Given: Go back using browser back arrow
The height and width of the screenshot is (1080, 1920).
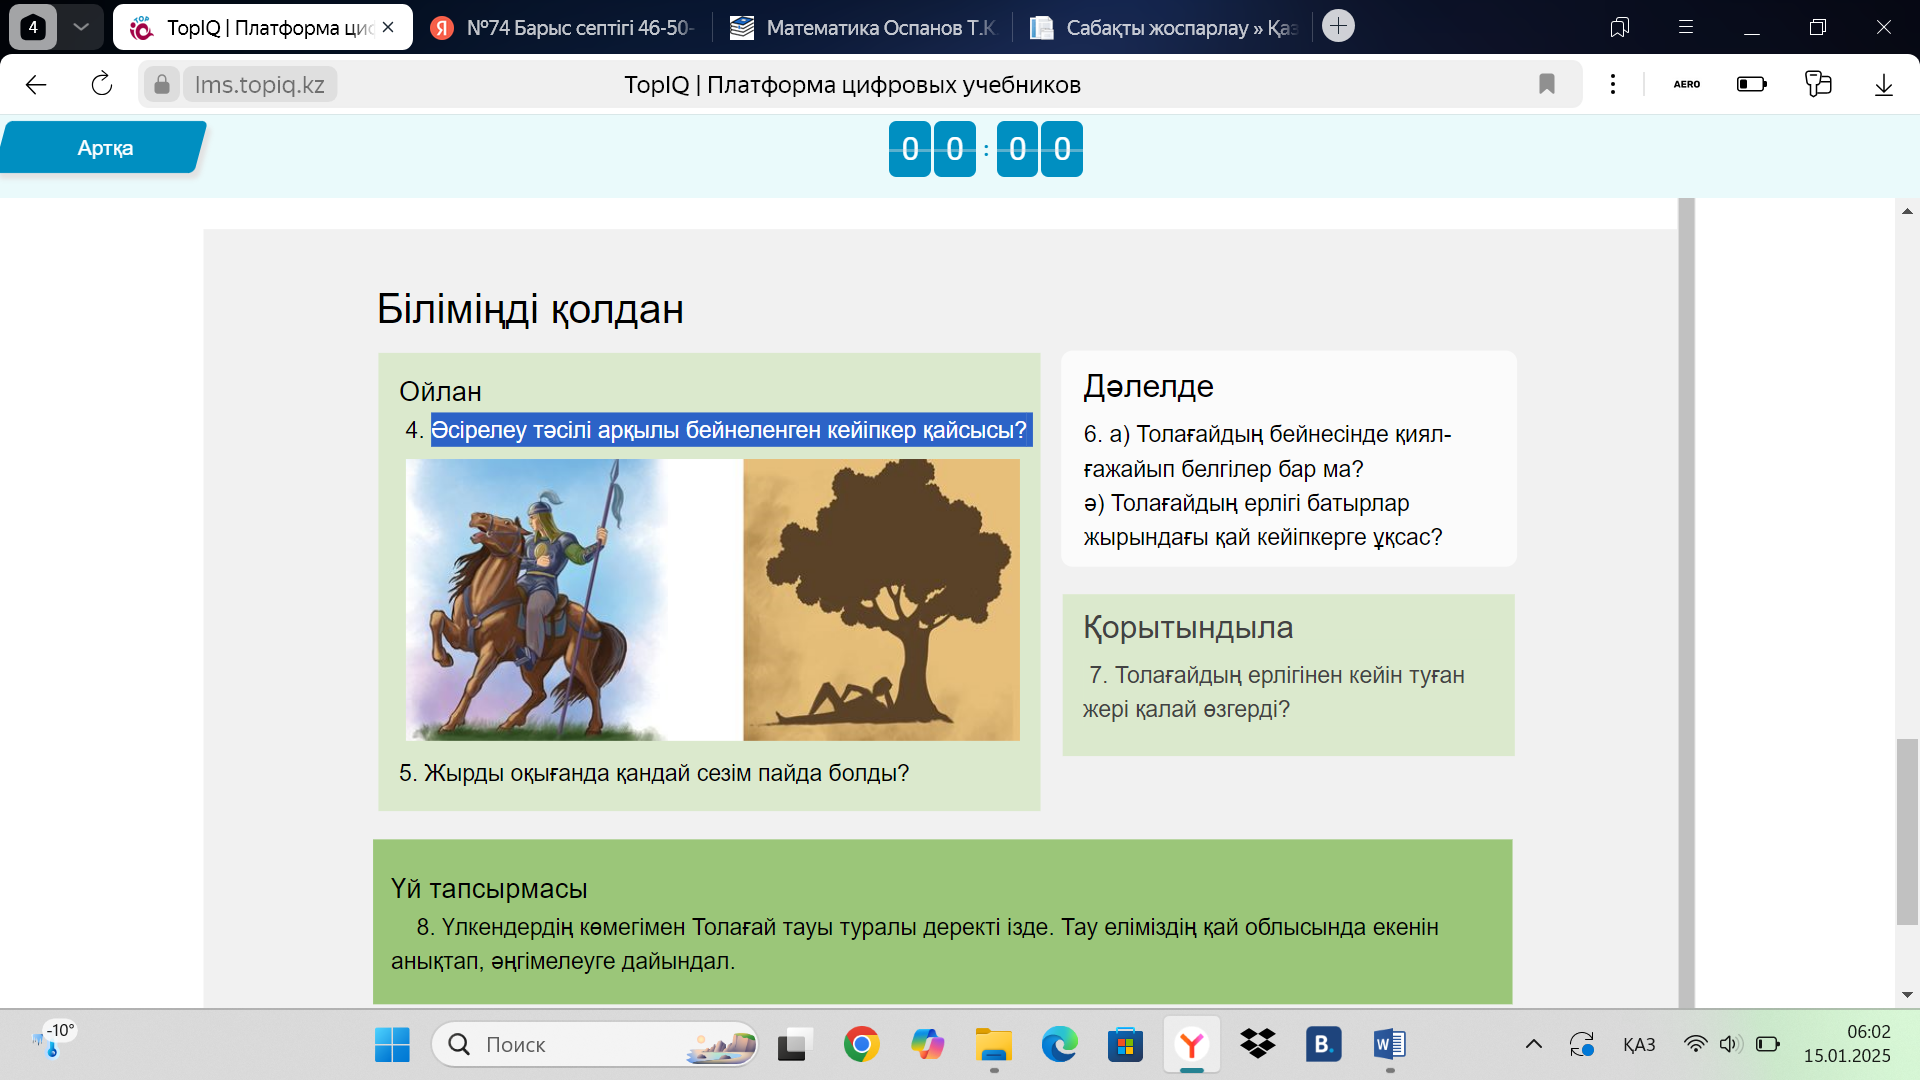Looking at the screenshot, I should [36, 84].
